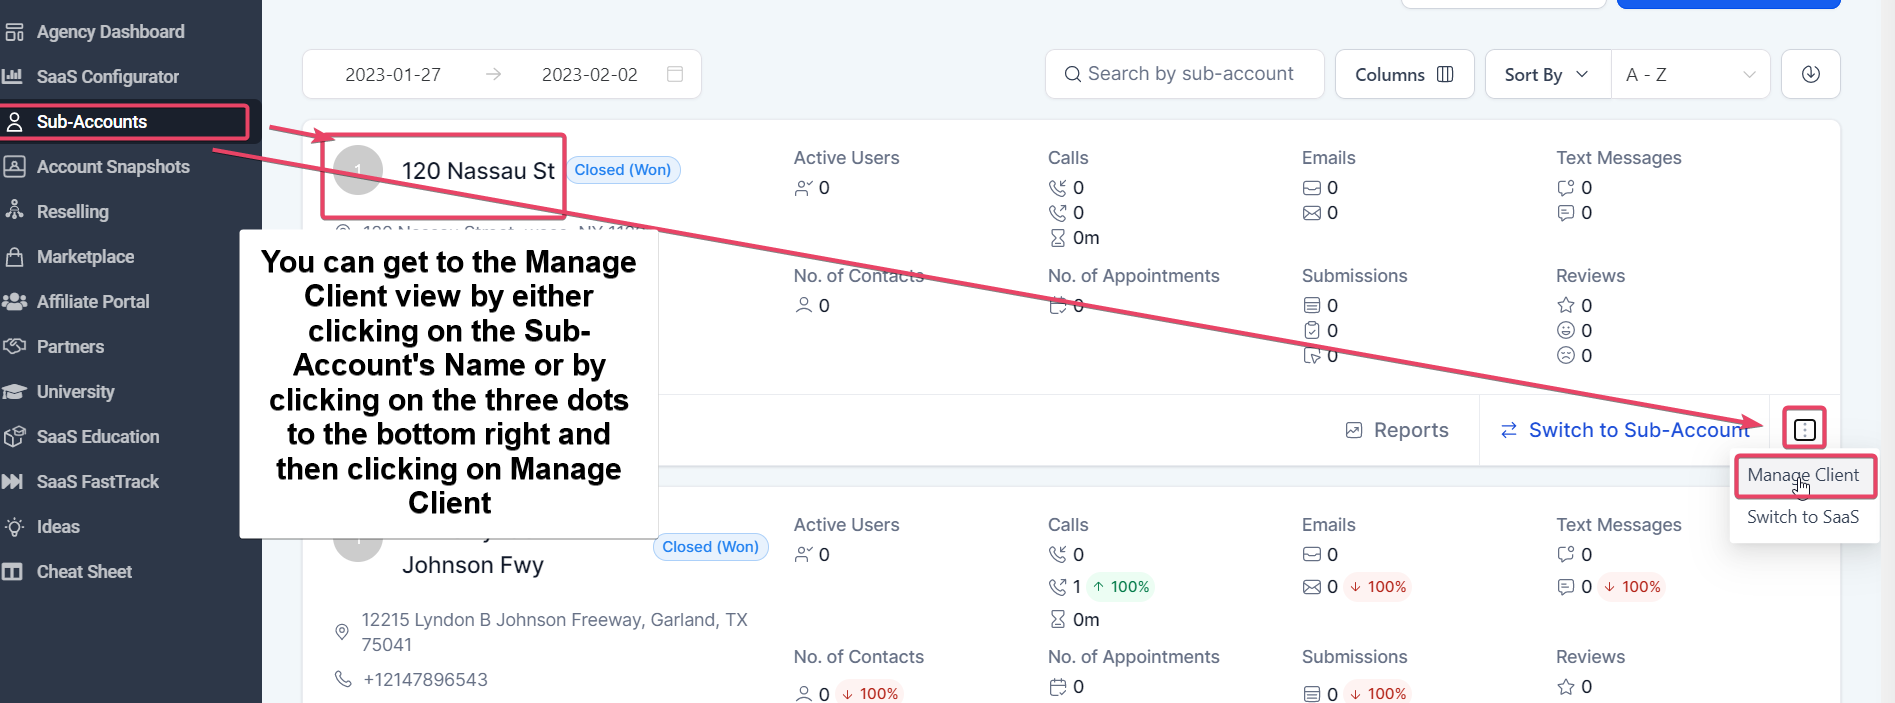Open the Columns selector
1895x703 pixels.
click(x=1404, y=74)
